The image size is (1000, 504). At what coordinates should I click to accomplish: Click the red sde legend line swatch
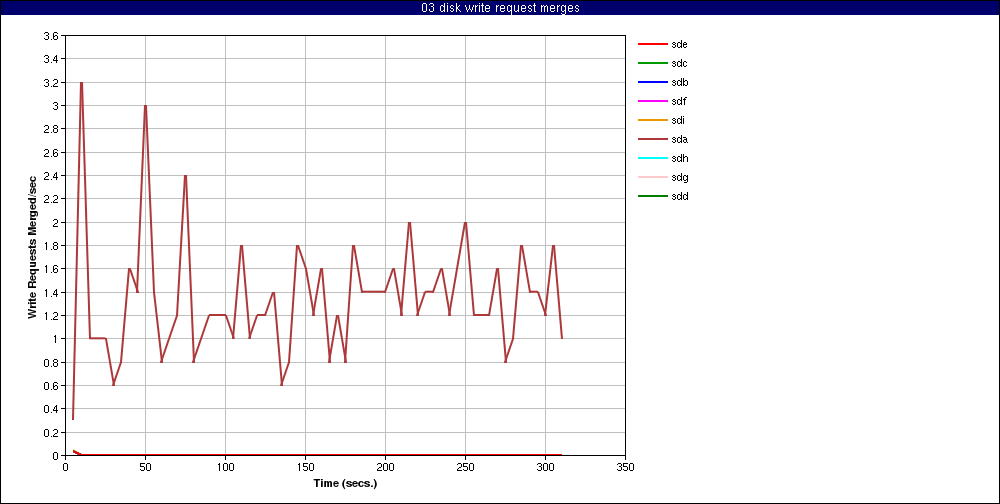pos(652,45)
